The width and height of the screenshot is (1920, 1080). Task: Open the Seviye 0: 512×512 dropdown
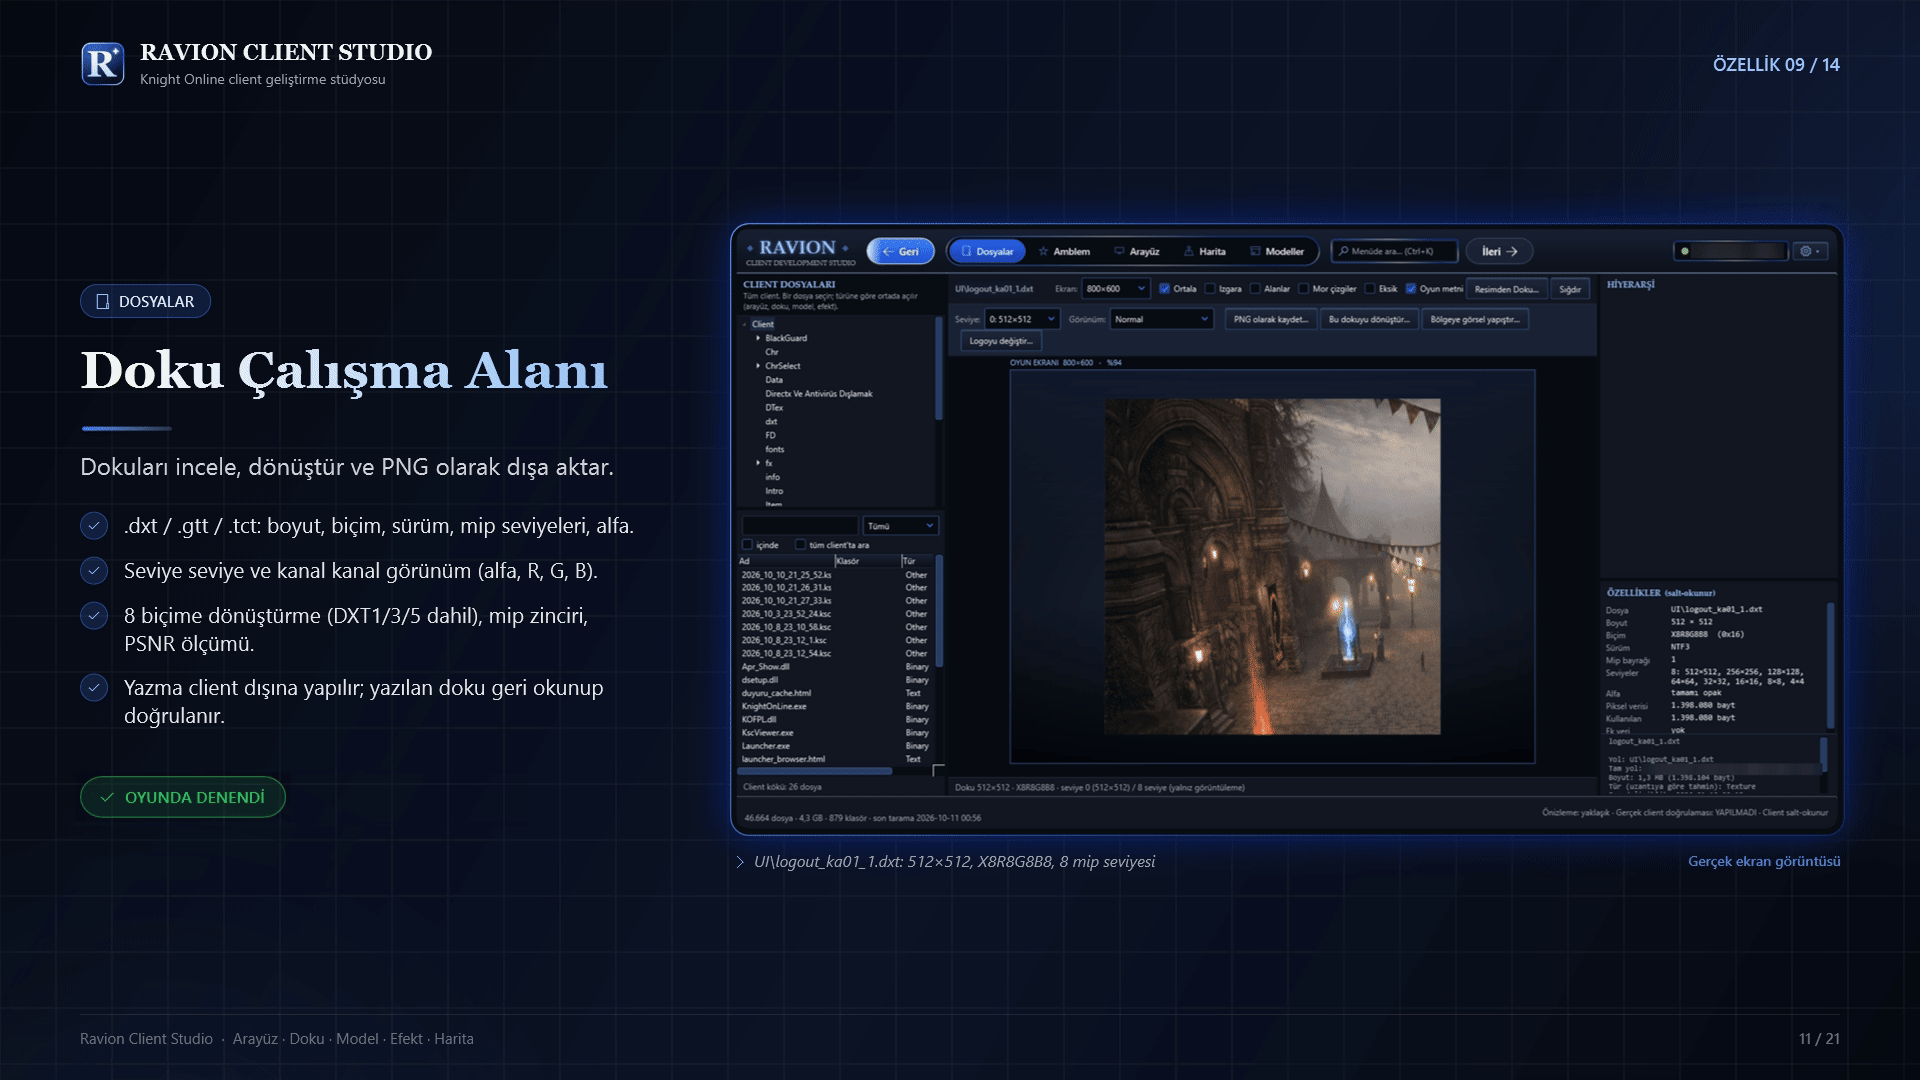(1022, 319)
